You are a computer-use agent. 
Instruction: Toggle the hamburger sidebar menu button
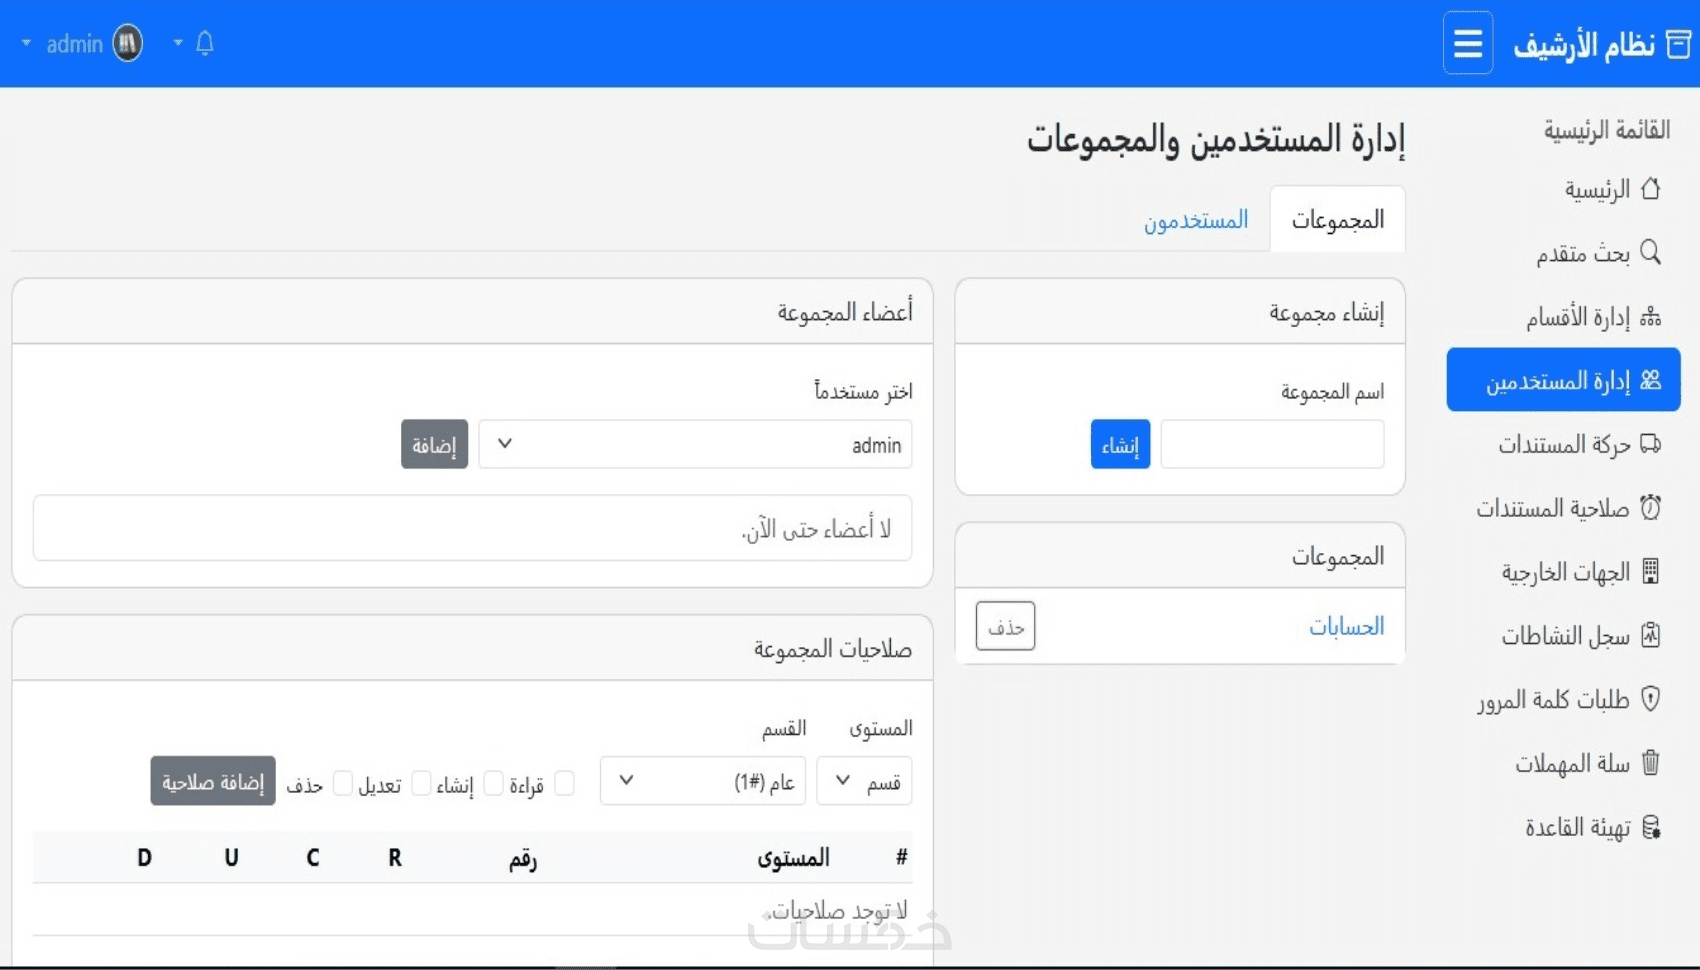(1468, 43)
